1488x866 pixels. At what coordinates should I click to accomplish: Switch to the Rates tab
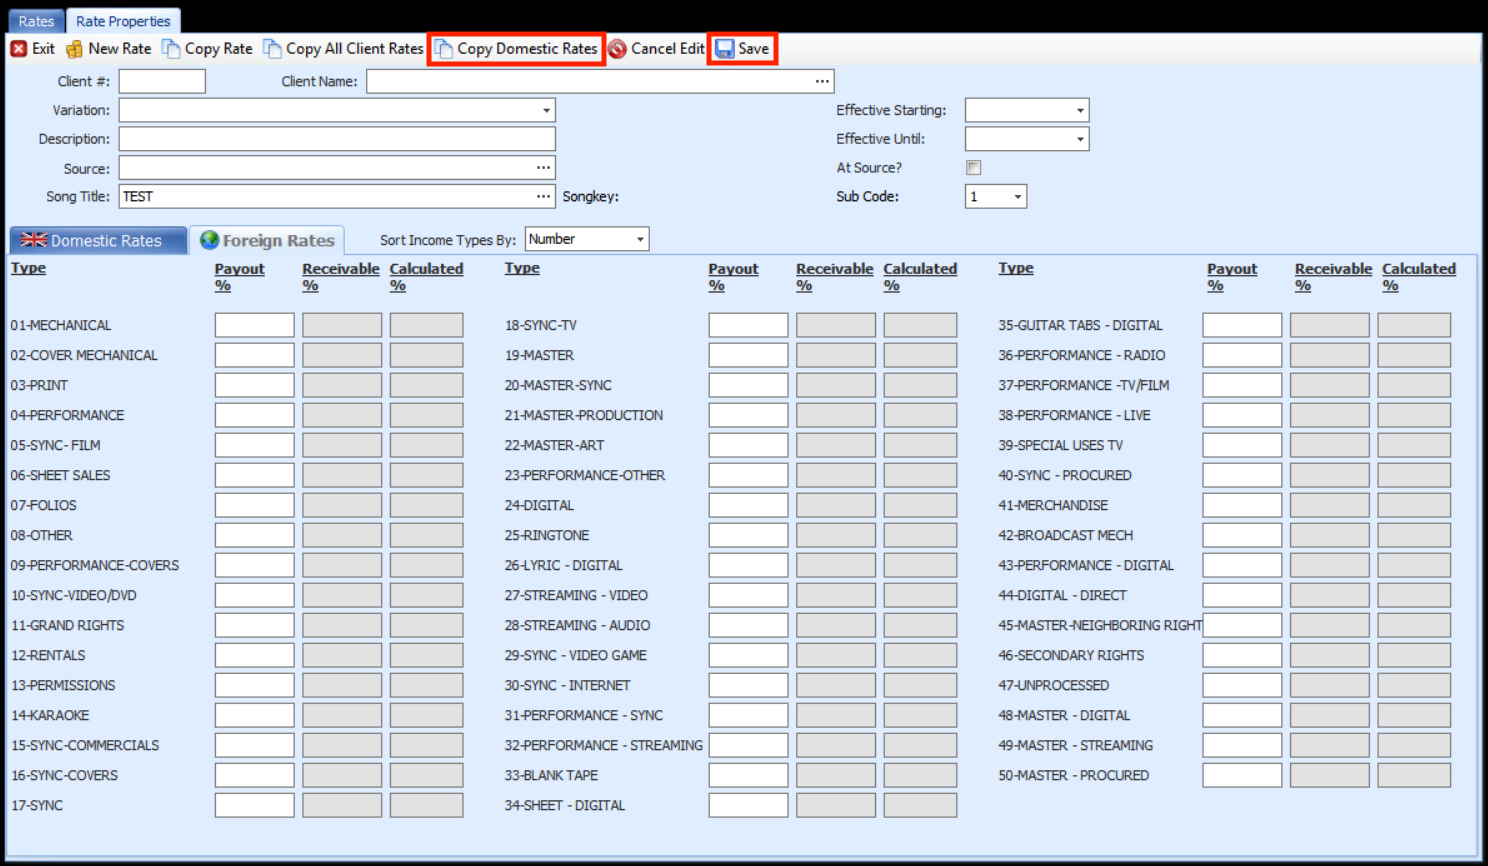[36, 21]
